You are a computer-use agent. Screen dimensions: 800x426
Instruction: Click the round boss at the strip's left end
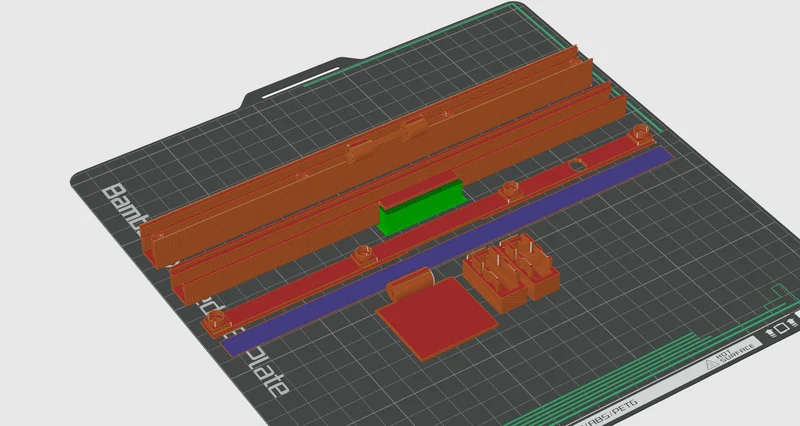217,322
